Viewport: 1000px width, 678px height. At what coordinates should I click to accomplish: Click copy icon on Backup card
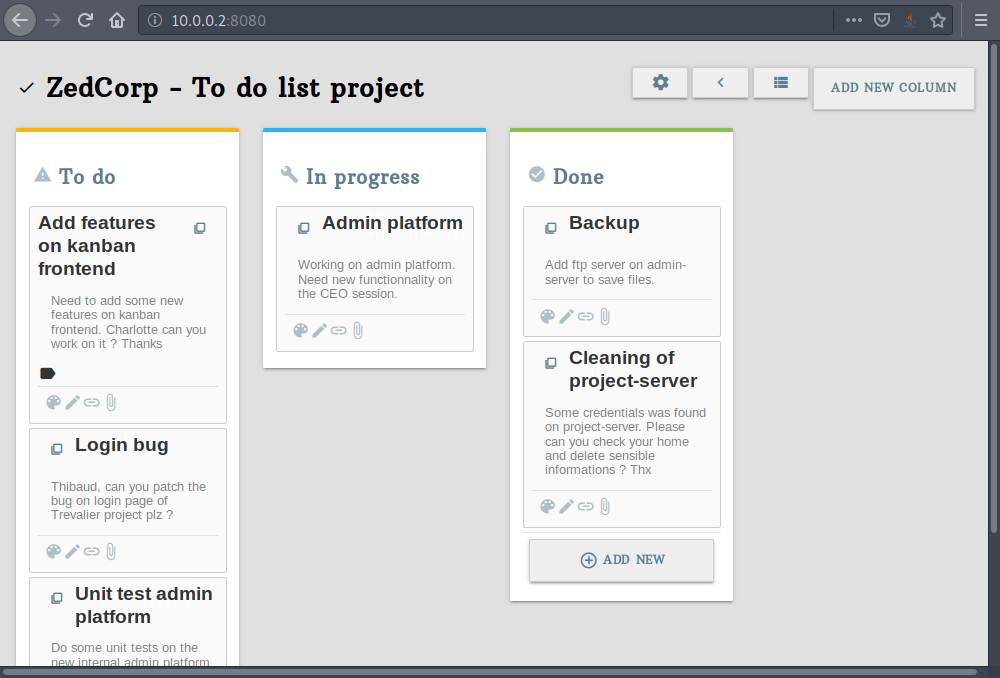550,228
